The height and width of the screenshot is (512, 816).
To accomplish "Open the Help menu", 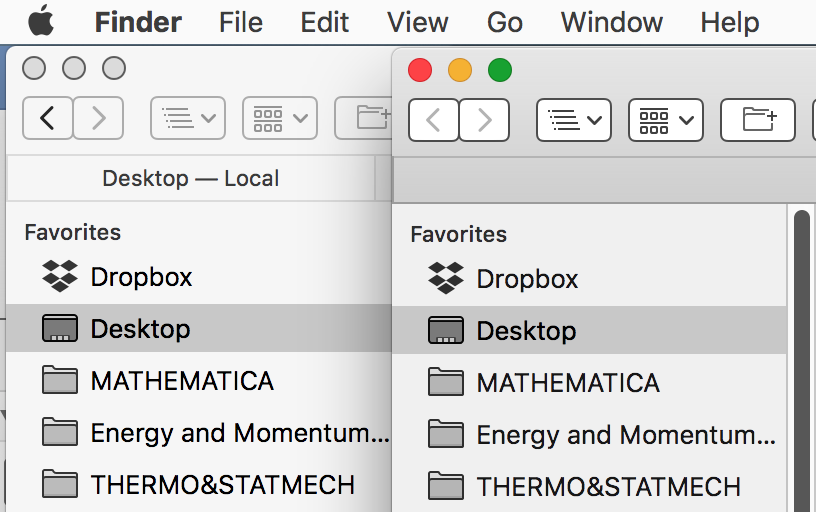I will coord(730,22).
